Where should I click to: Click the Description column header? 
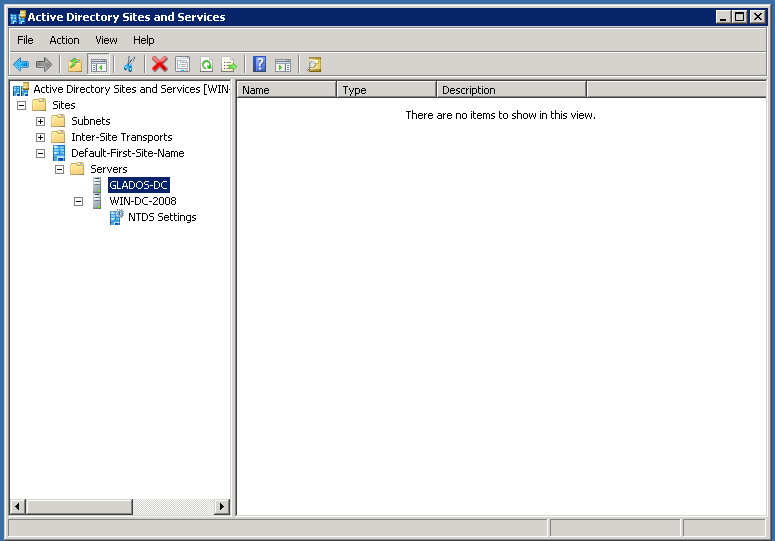(x=510, y=90)
